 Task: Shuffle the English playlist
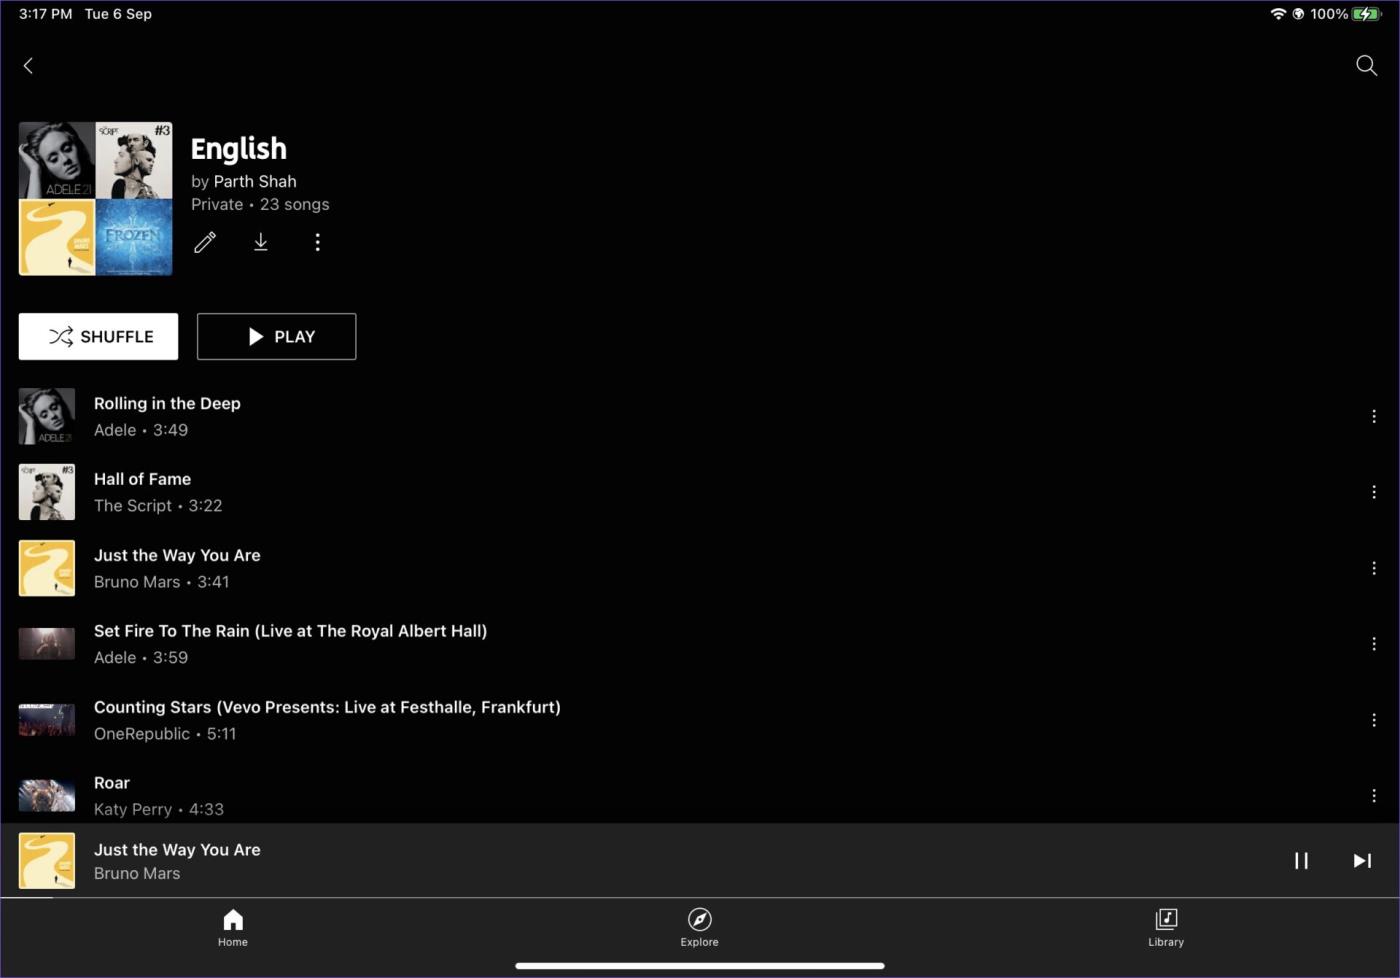(98, 337)
